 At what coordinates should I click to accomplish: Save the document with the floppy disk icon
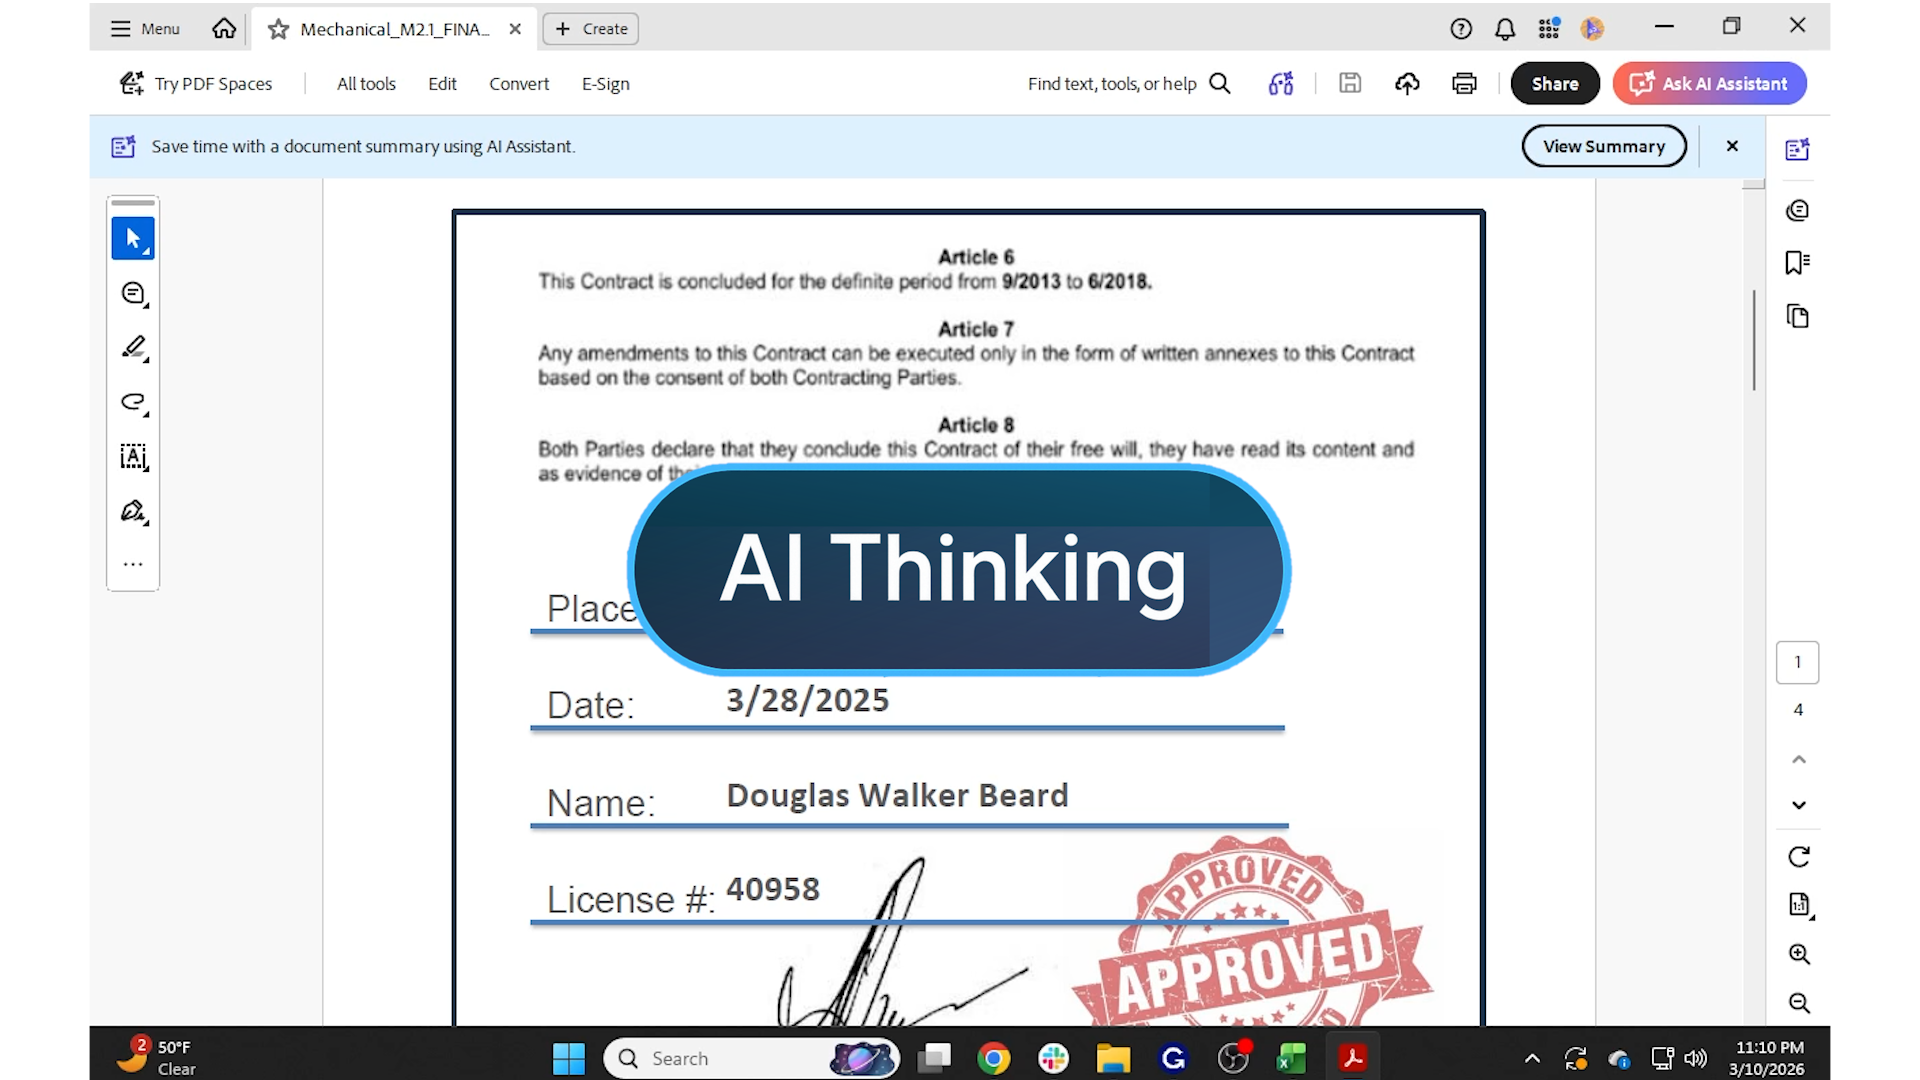click(1350, 84)
